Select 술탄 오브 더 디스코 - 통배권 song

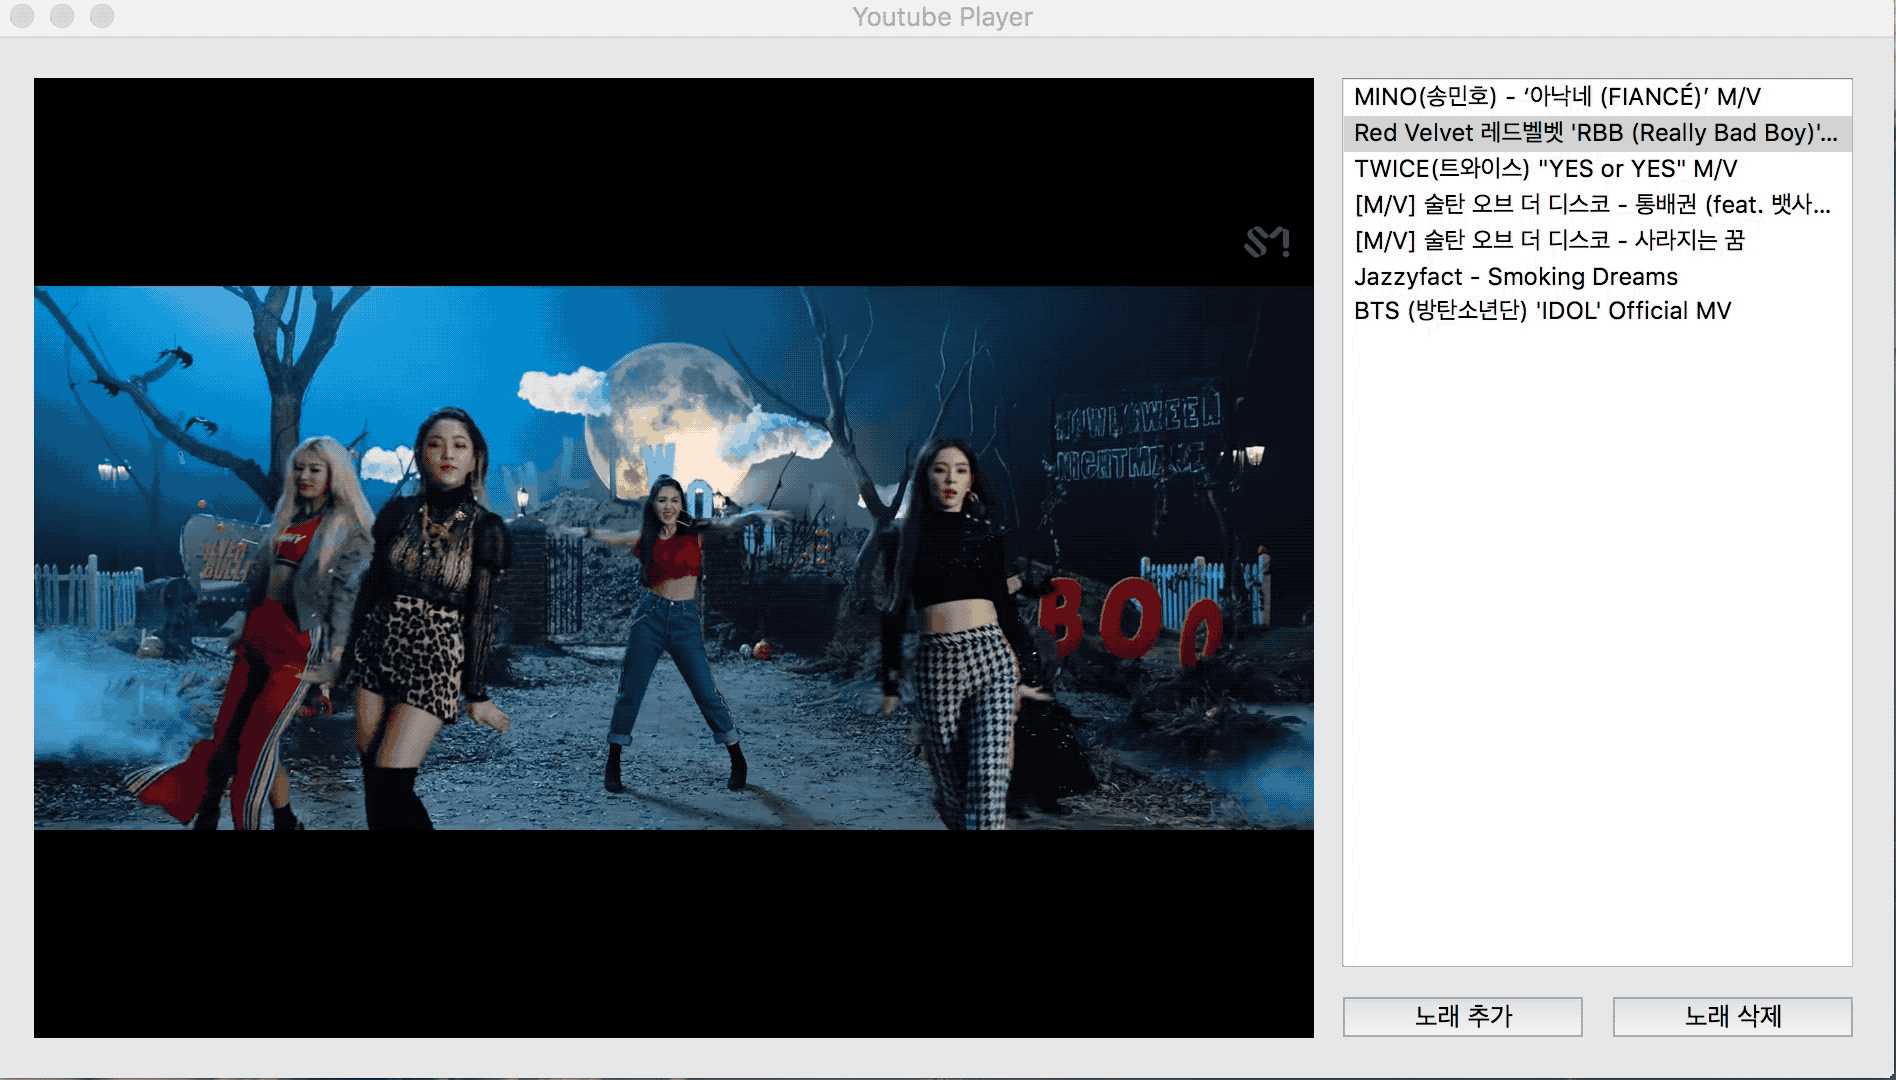1597,205
